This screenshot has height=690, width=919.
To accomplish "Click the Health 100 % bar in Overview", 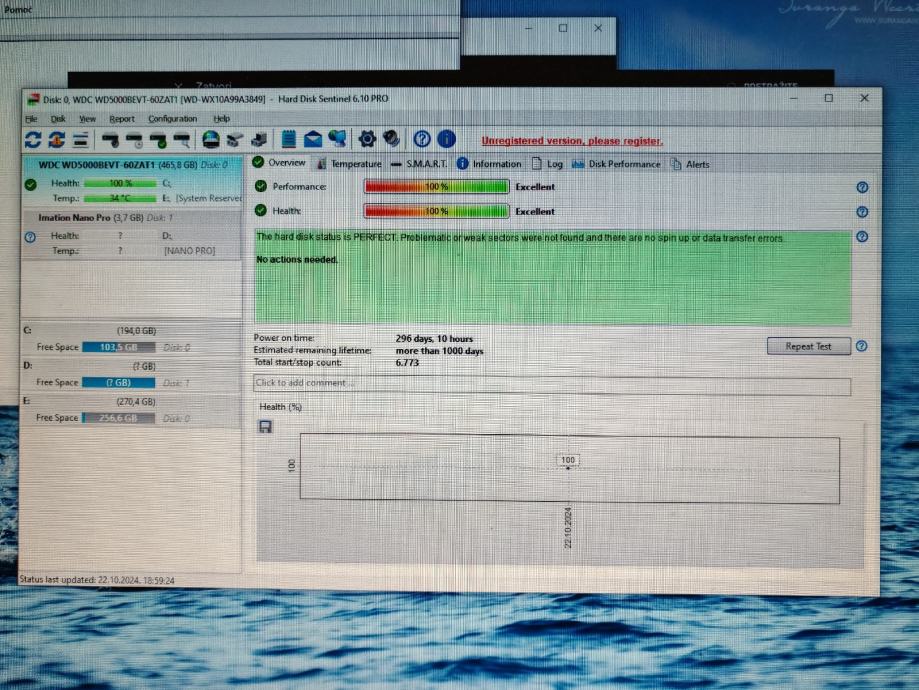I will coord(437,211).
